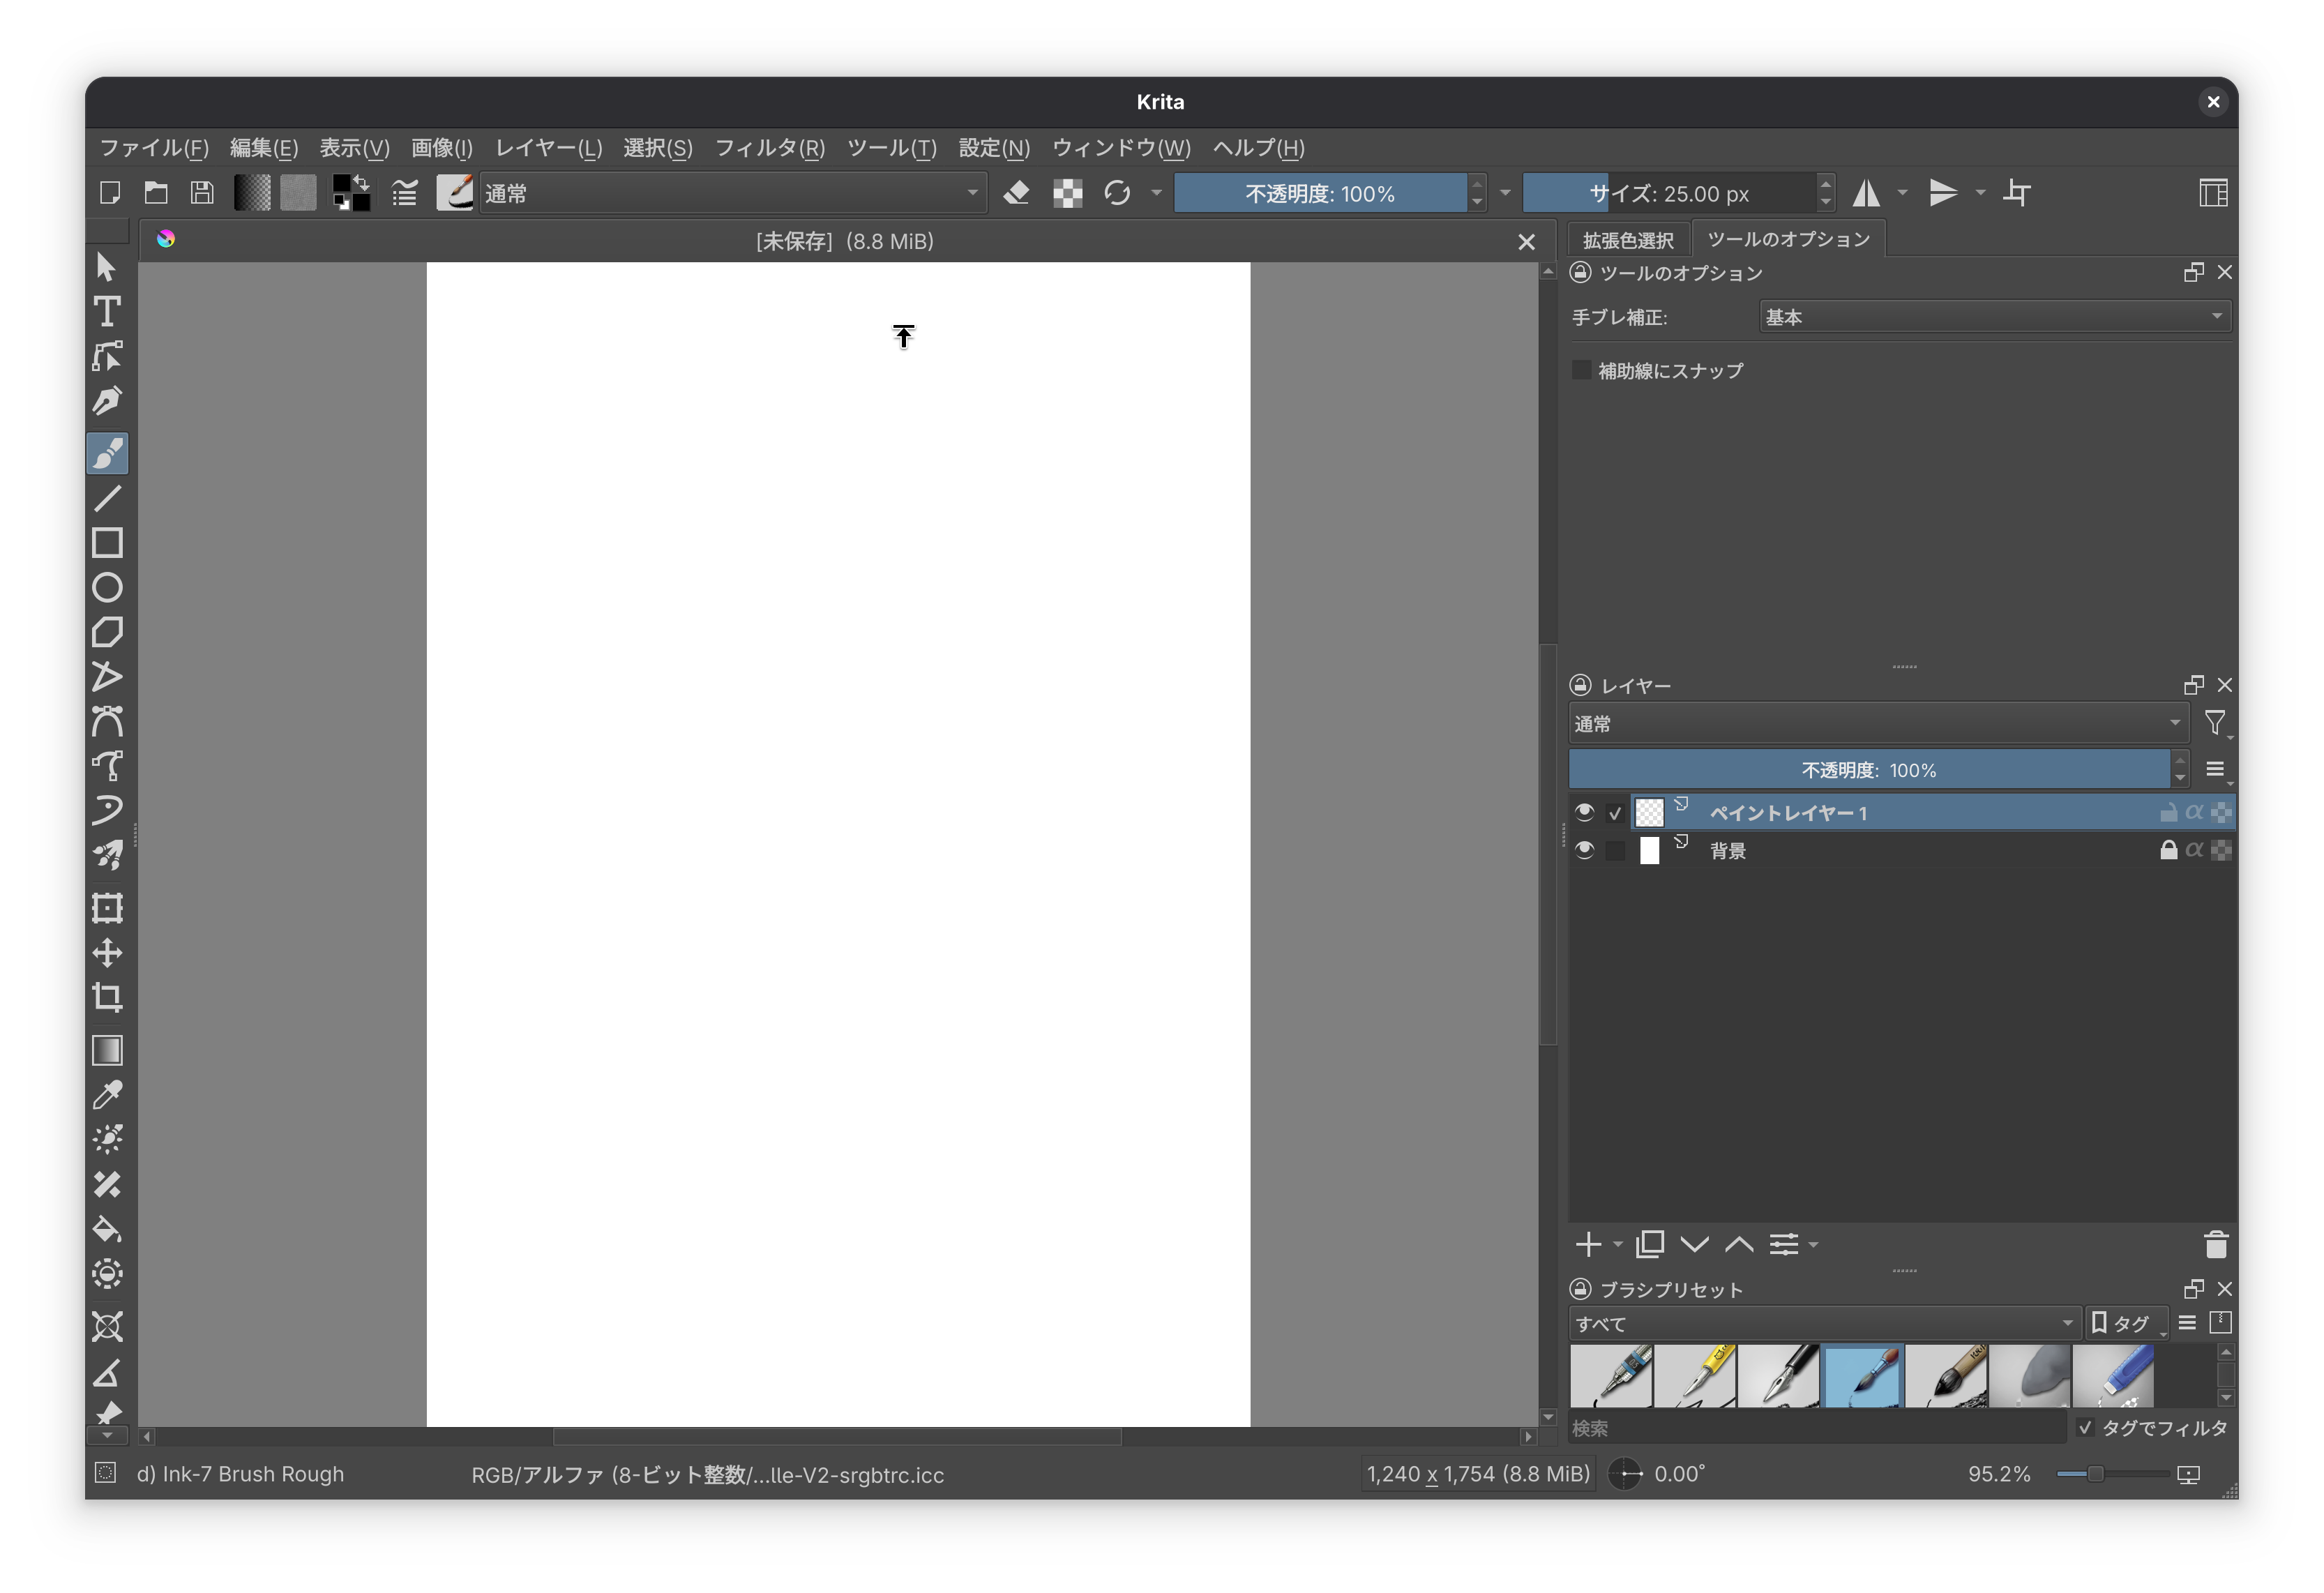Select the Crop tool
The image size is (2324, 1593).
pyautogui.click(x=107, y=997)
